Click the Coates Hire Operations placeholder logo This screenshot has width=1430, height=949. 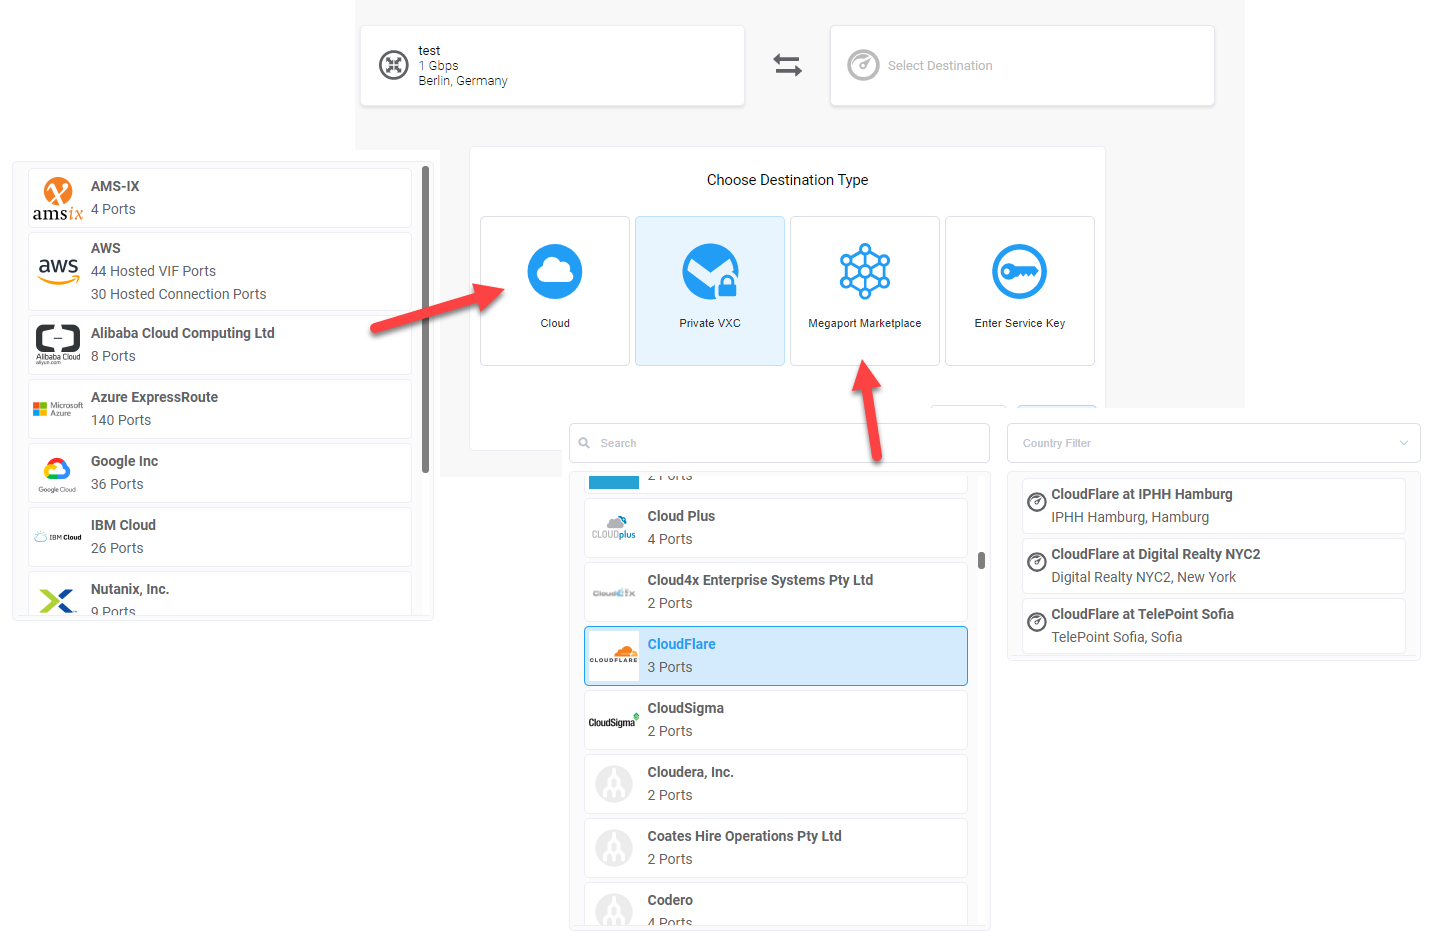[x=614, y=848]
